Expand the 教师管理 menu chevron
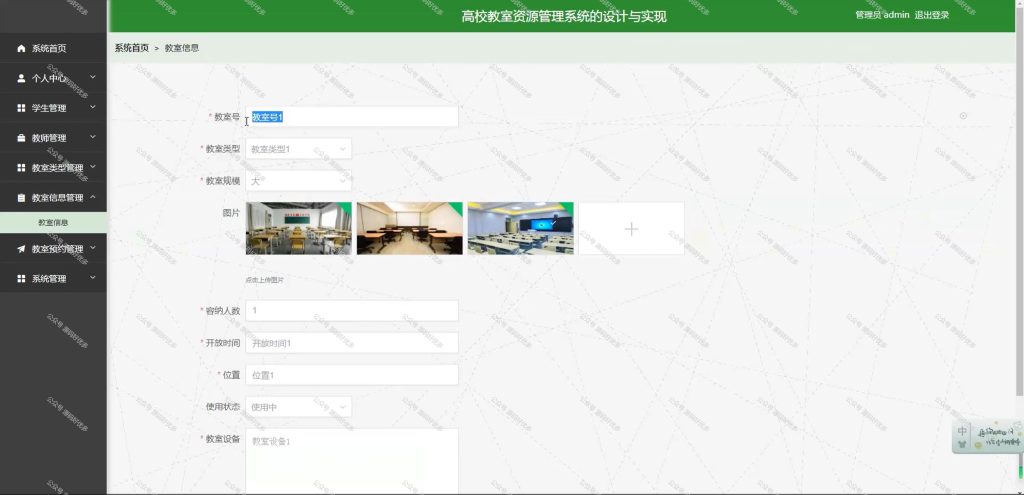Viewport: 1024px width, 495px height. pyautogui.click(x=93, y=137)
